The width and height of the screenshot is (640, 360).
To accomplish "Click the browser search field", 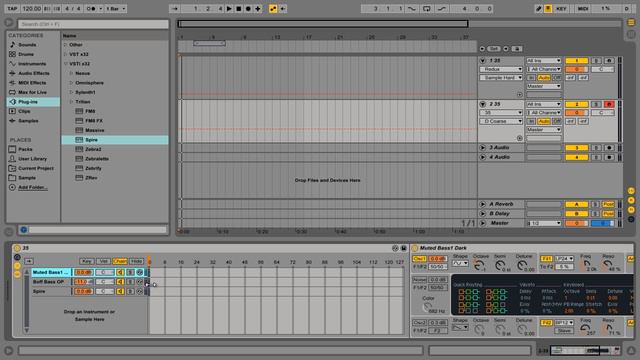I will (93, 24).
